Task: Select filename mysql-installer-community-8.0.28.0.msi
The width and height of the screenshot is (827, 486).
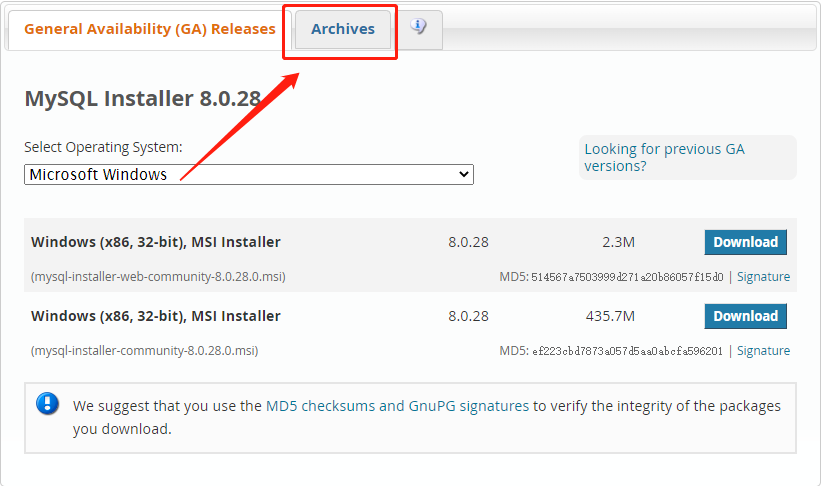Action: 145,350
